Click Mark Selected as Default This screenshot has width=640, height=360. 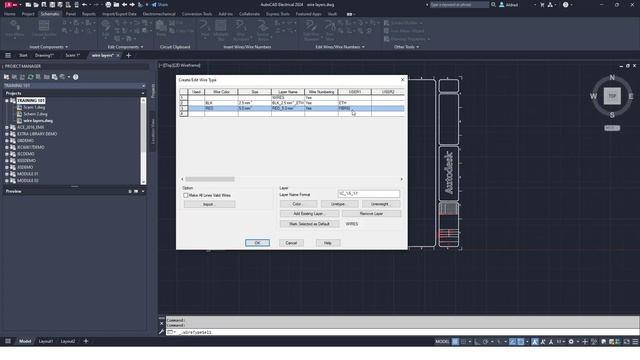[309, 224]
